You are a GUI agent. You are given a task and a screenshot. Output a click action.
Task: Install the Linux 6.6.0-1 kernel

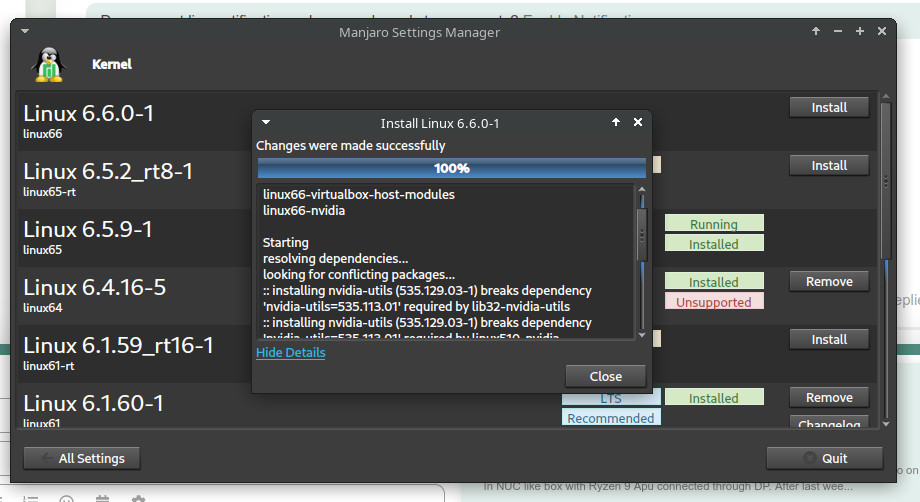829,107
